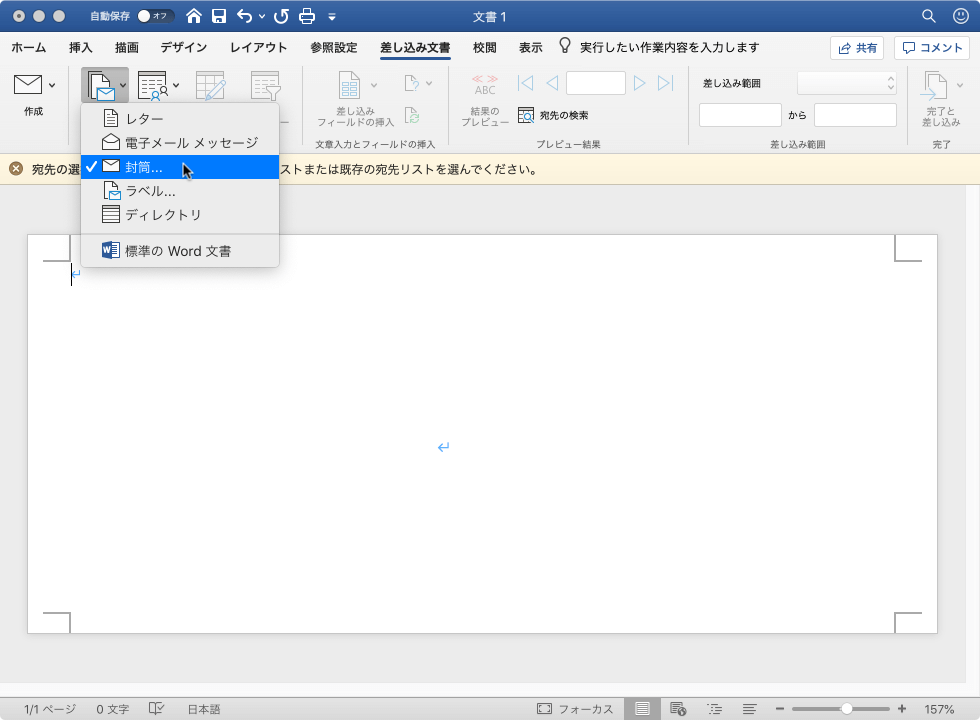Open spelling check status bar icon

pyautogui.click(x=156, y=709)
